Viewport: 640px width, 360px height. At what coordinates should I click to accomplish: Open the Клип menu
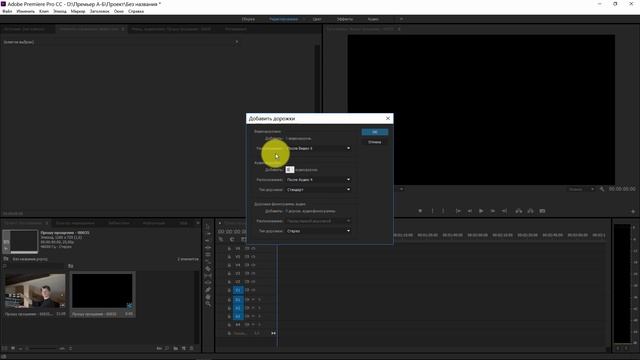44,11
